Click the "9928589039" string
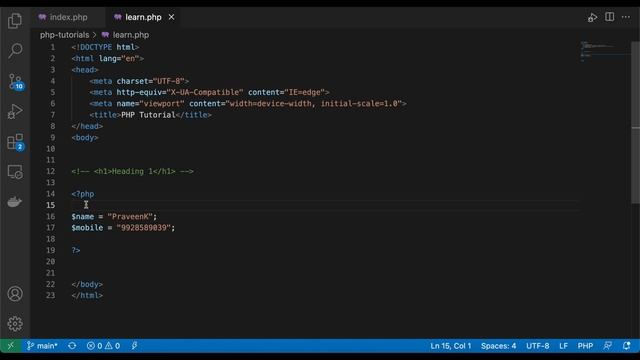The width and height of the screenshot is (640, 360). (x=143, y=227)
